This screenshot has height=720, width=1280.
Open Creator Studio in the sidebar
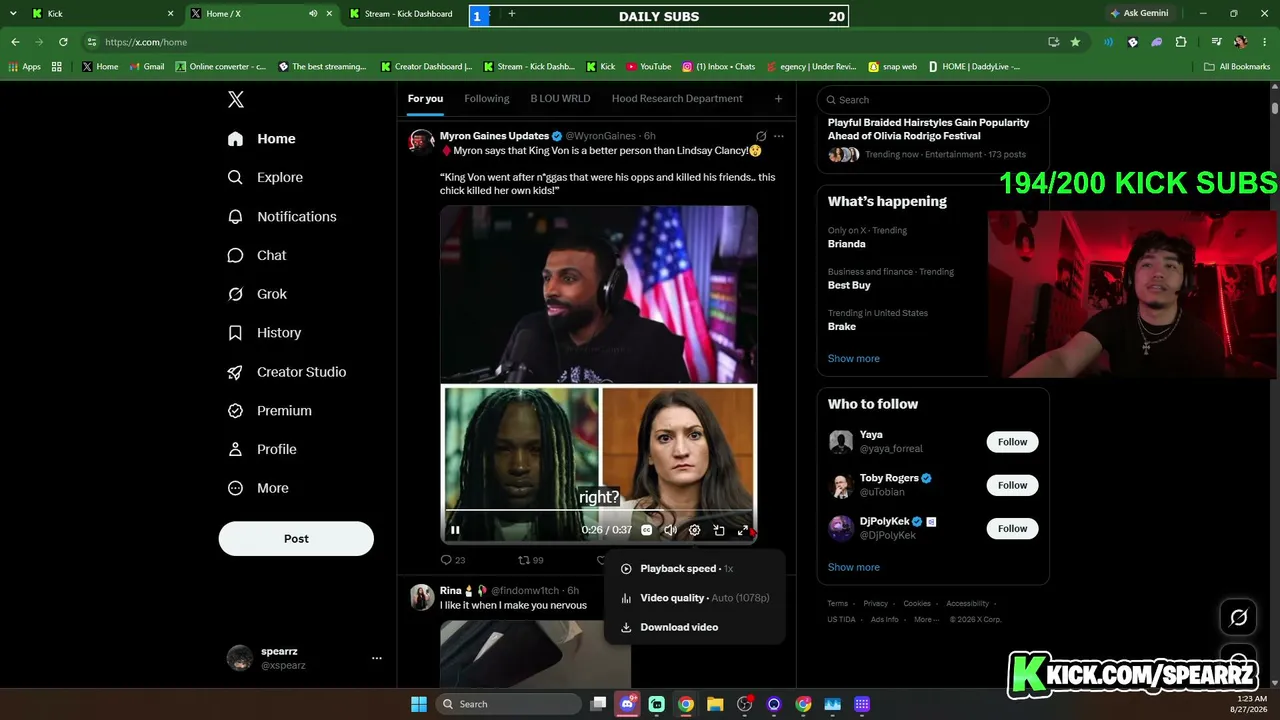coord(288,372)
